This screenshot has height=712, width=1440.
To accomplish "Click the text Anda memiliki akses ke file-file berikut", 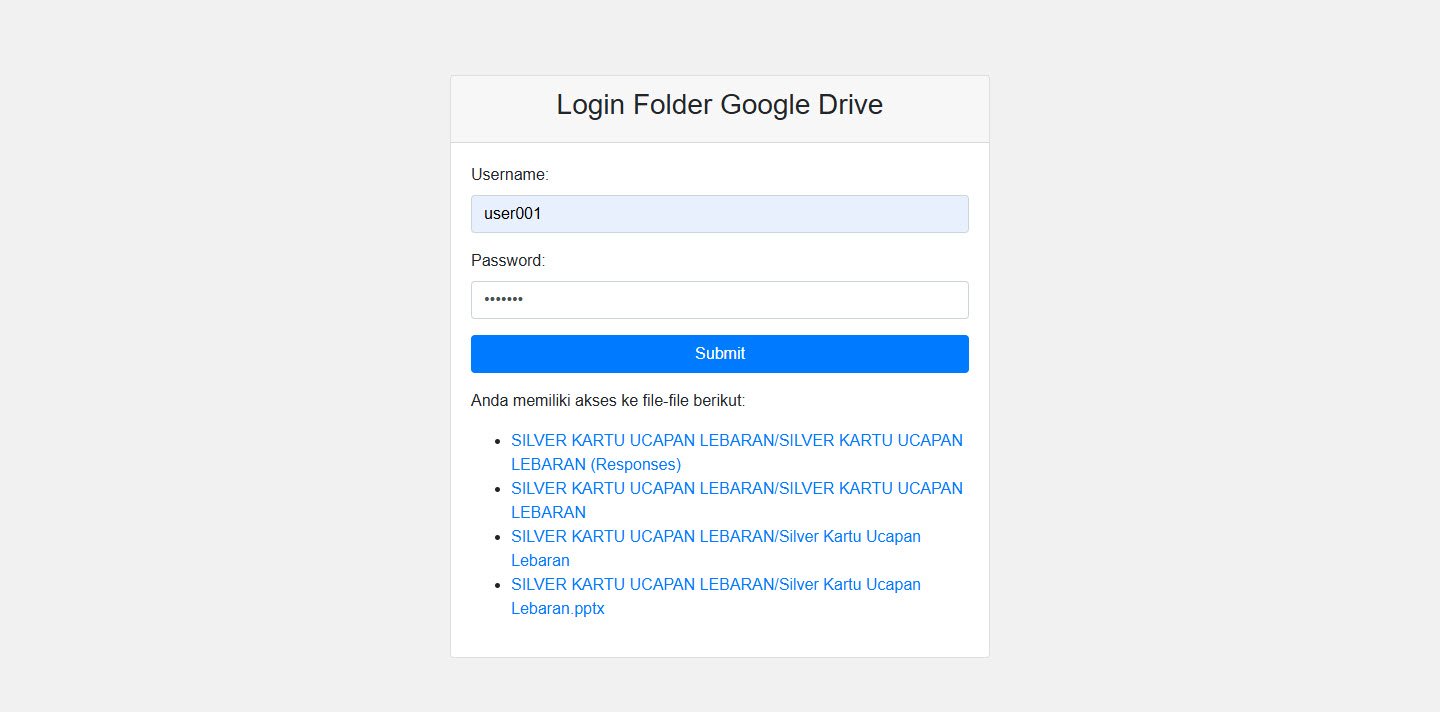I will (608, 401).
